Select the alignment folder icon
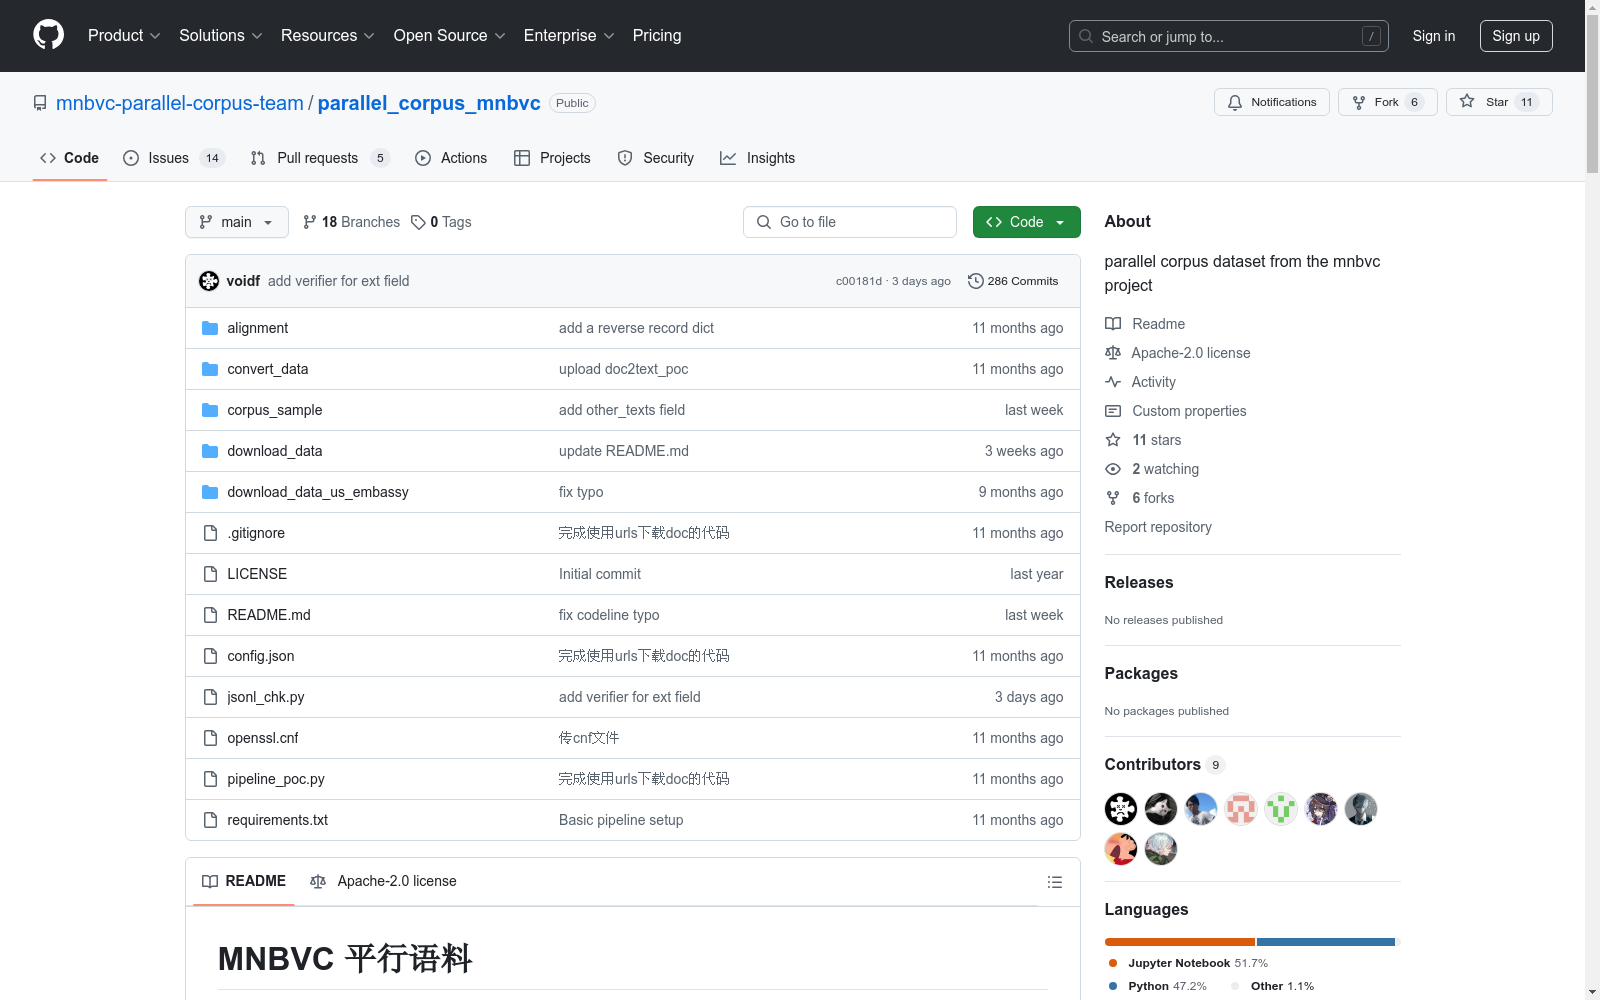1600x1000 pixels. (x=210, y=328)
